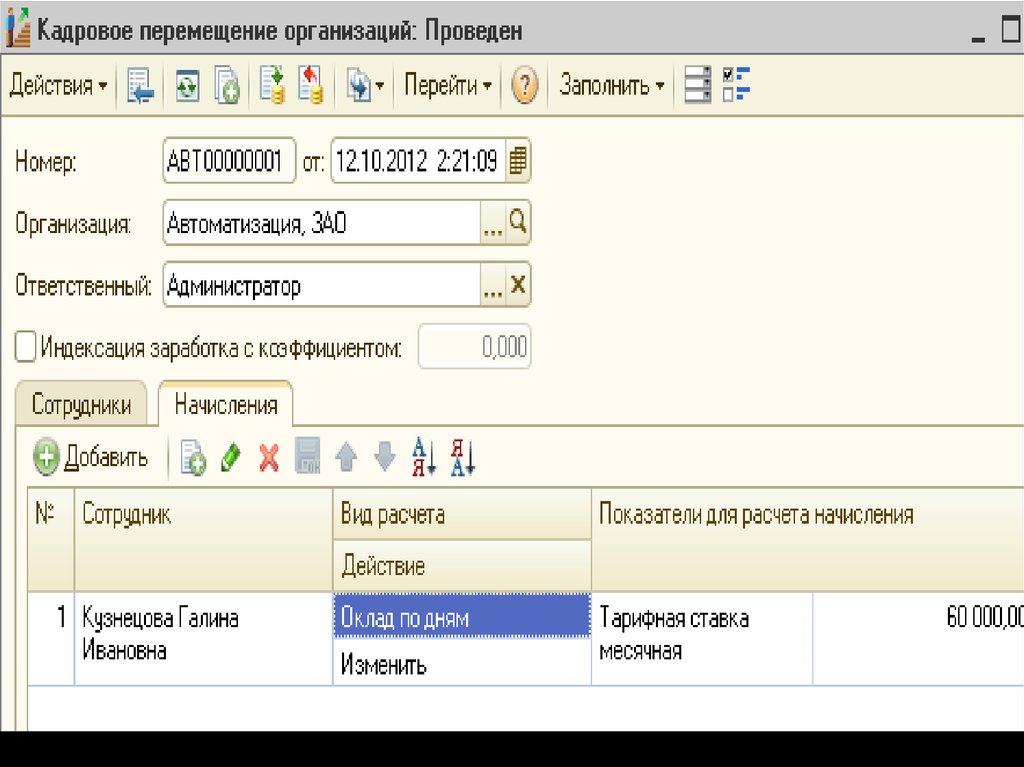Screen dimensions: 1024x767
Task: Click into the Номер input field
Action: click(x=229, y=161)
